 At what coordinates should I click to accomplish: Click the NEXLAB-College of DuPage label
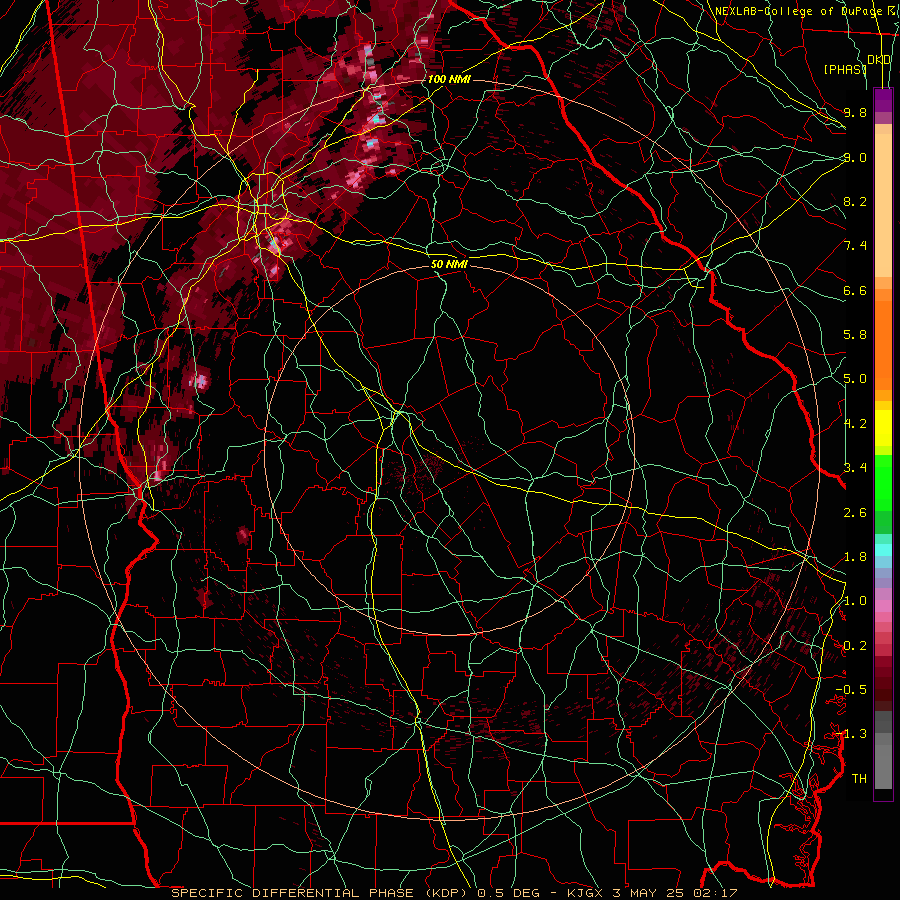click(x=798, y=11)
